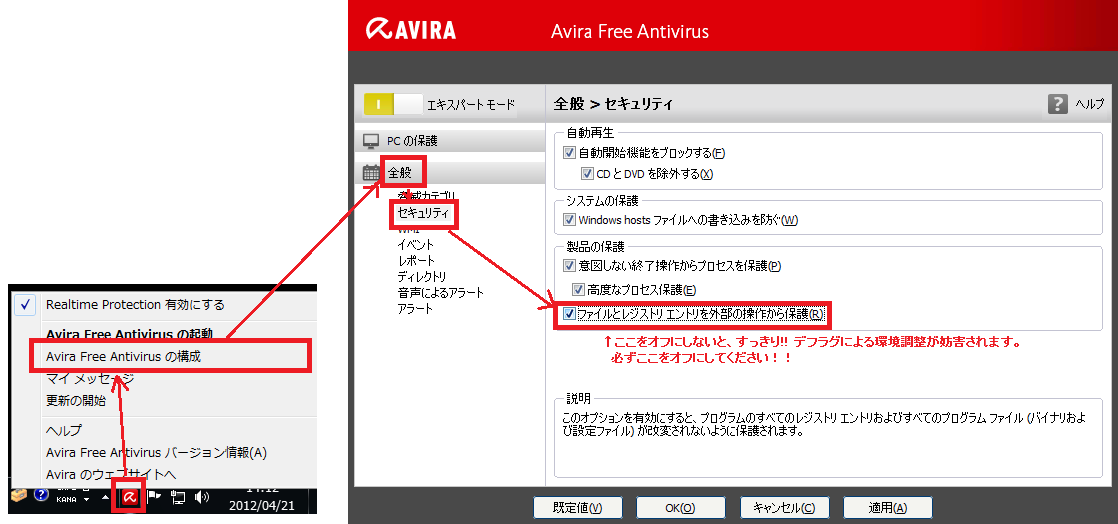This screenshot has height=524, width=1118.
Task: Toggle 高度なプロセス保護 checkbox
Action: (578, 289)
